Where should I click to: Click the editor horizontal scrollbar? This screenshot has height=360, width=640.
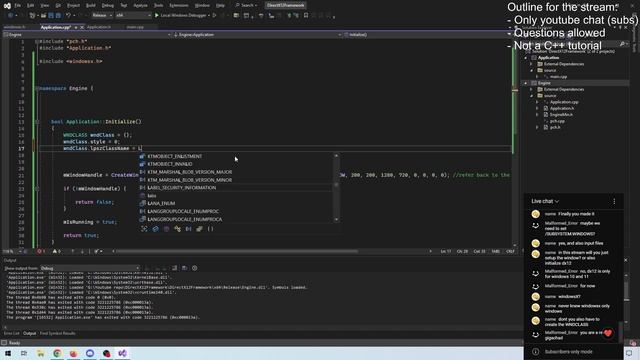tap(237, 251)
